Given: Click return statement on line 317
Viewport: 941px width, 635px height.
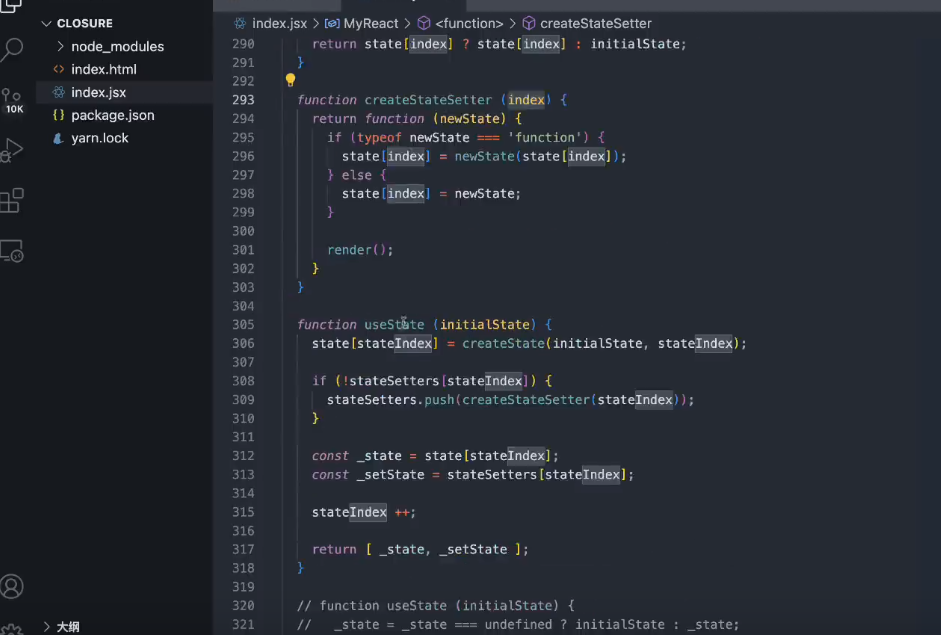Looking at the screenshot, I should point(420,549).
